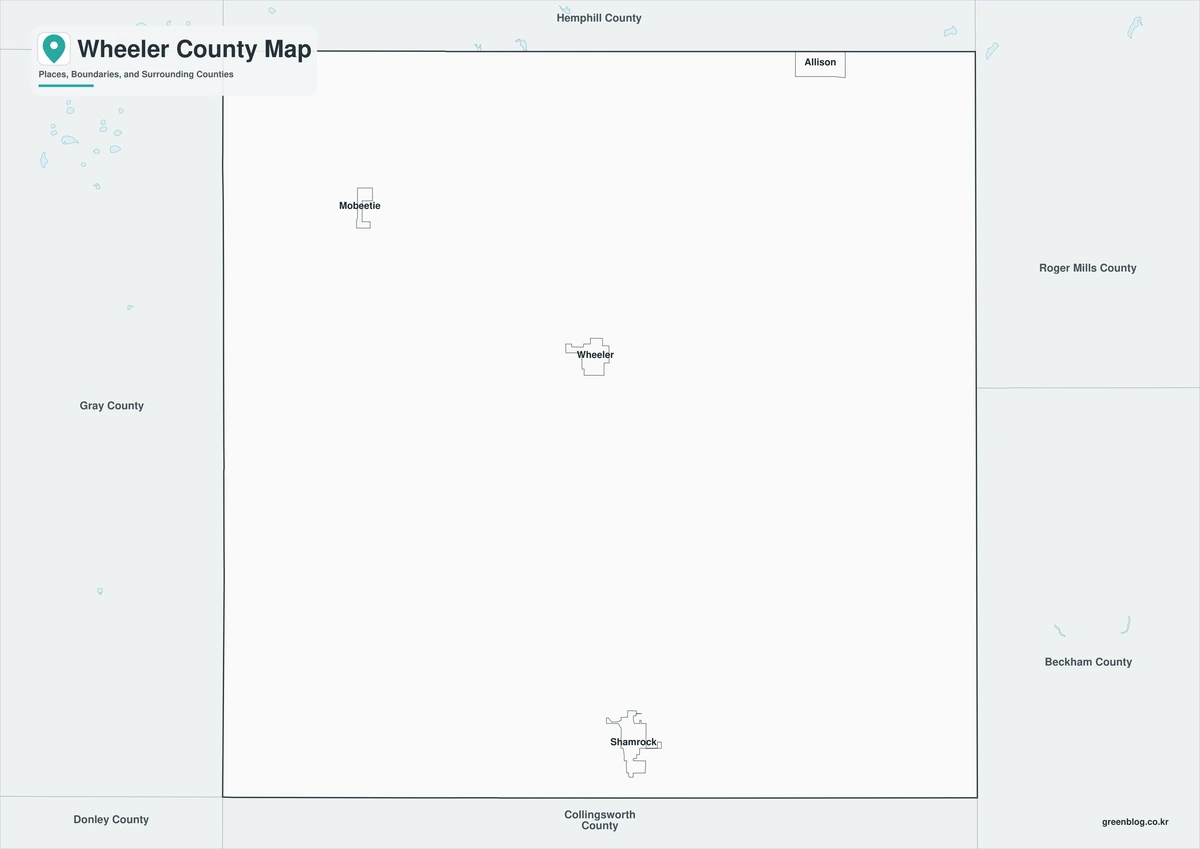Select the Donley County label
Image resolution: width=1200 pixels, height=849 pixels.
111,820
